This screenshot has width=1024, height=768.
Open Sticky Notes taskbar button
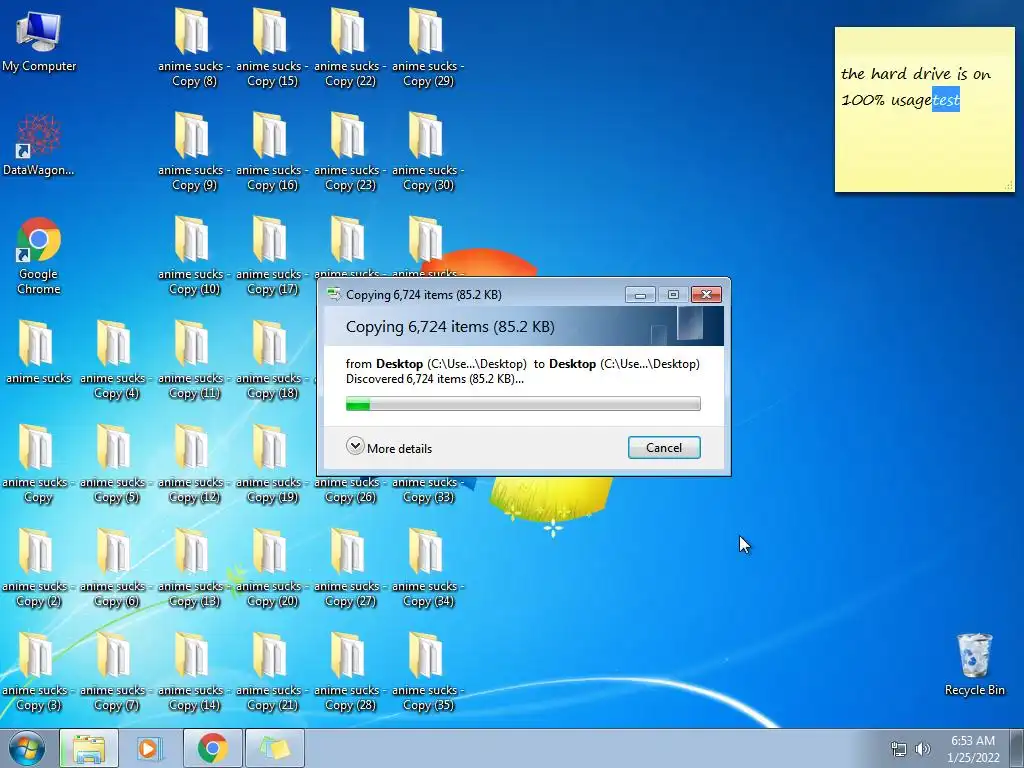click(x=275, y=748)
